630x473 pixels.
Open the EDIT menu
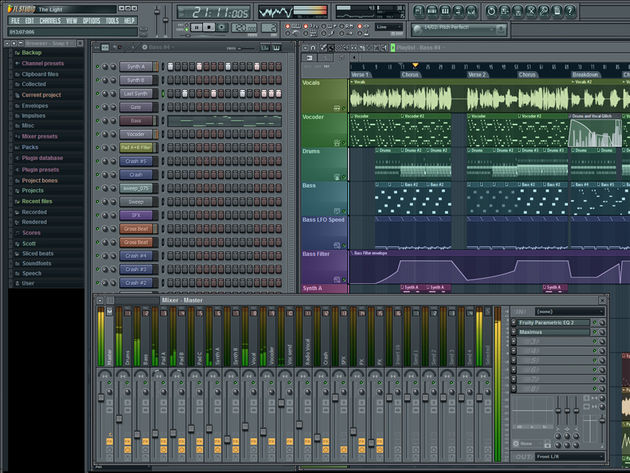point(29,20)
